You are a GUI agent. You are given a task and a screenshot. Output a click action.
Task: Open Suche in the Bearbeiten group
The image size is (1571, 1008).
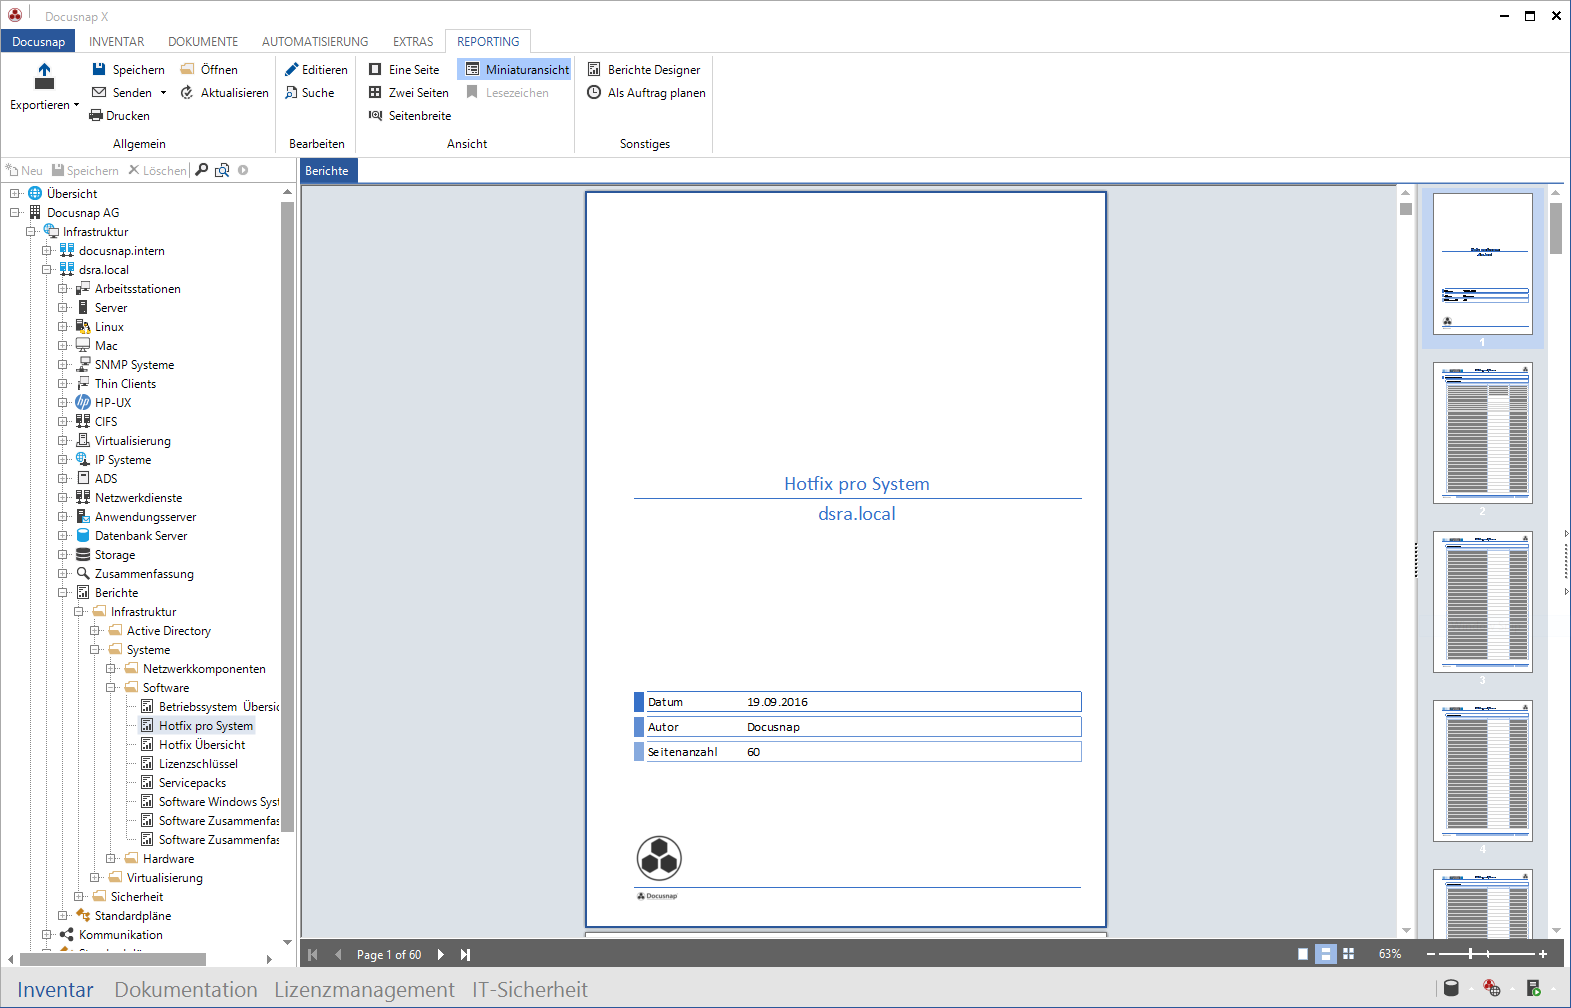pos(310,92)
